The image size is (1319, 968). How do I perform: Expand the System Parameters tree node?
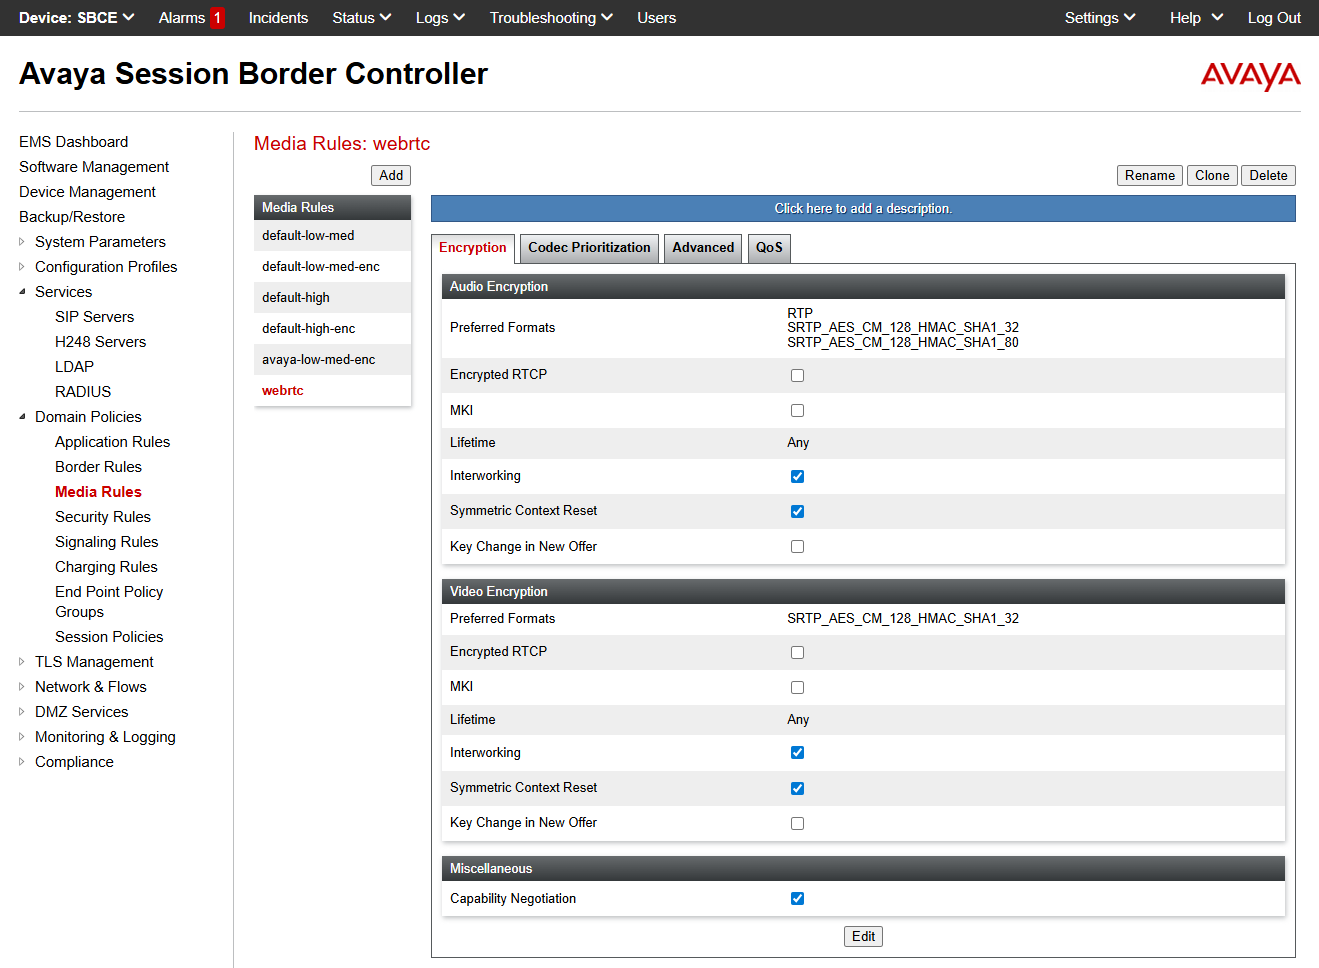[22, 242]
